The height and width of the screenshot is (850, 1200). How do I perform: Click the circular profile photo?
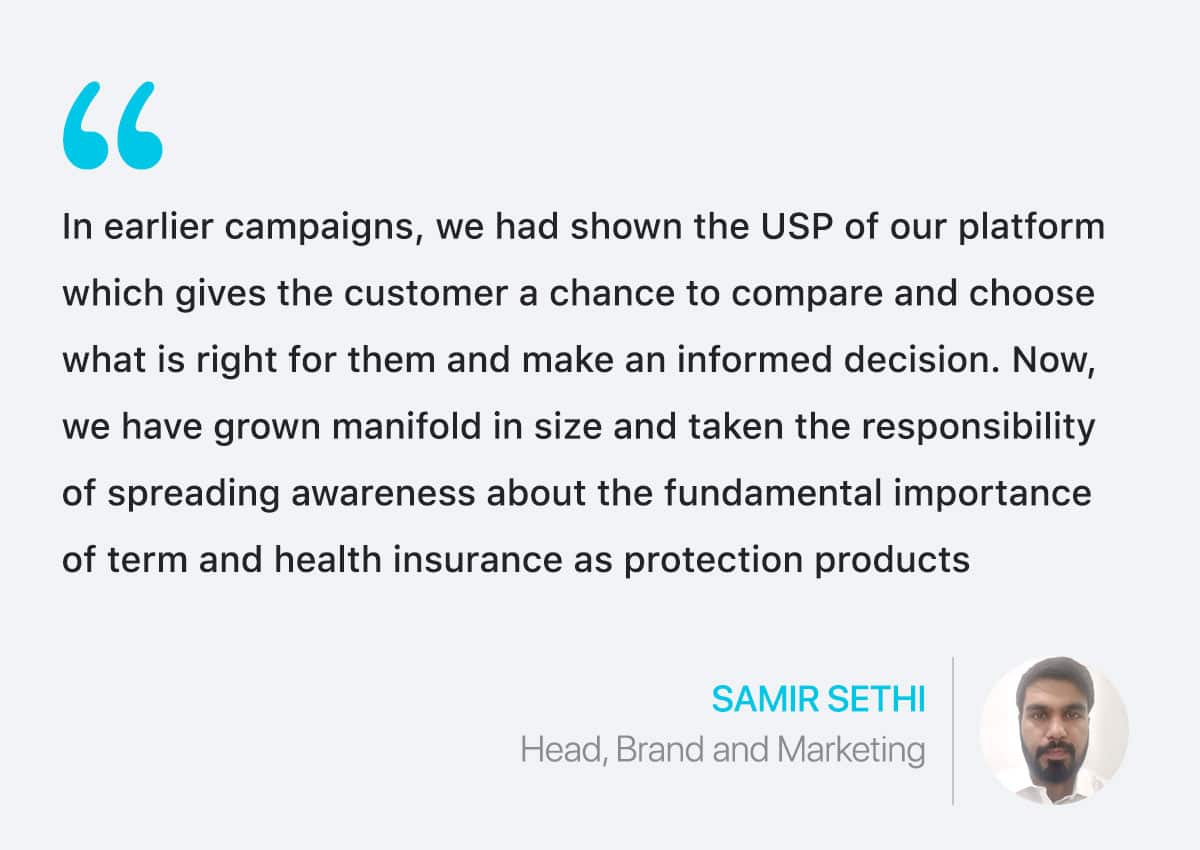pyautogui.click(x=1054, y=730)
